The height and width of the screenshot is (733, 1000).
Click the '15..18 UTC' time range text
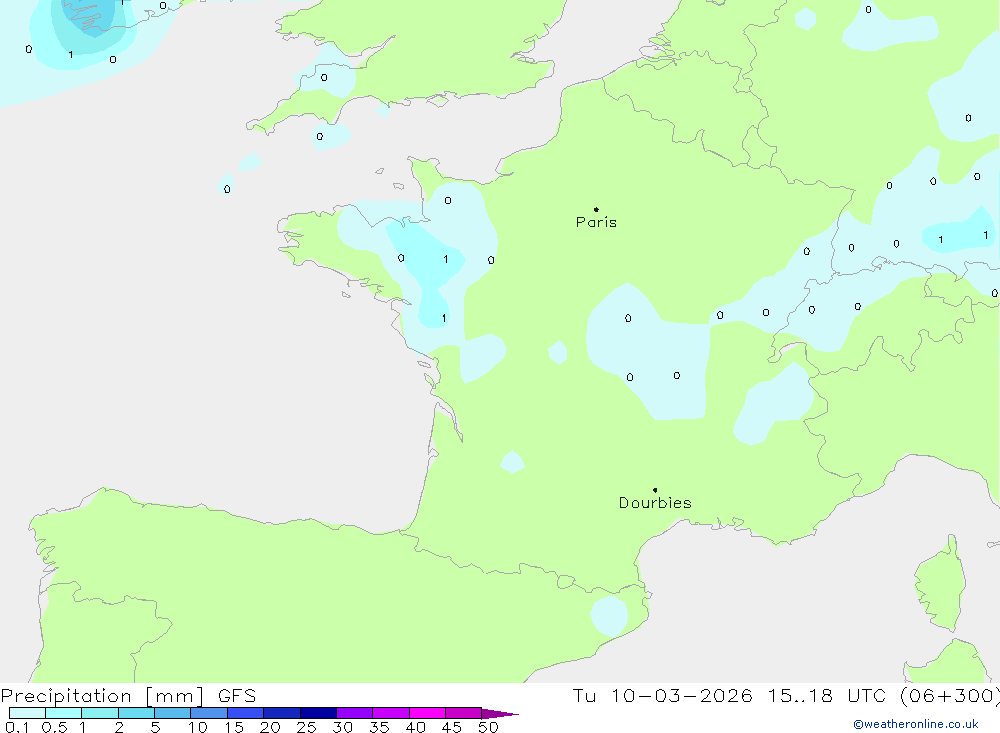point(829,695)
